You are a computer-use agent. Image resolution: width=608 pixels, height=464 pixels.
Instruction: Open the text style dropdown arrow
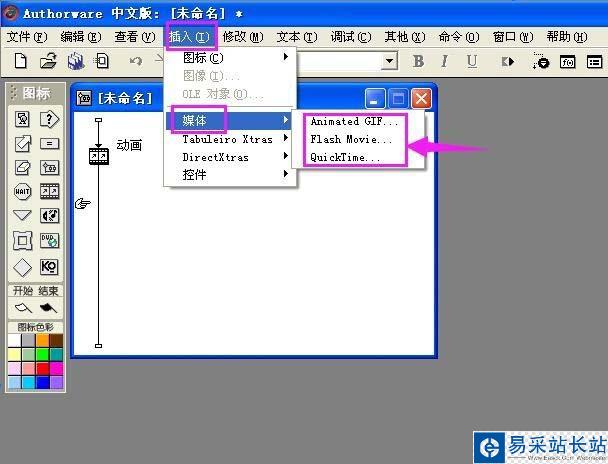[x=390, y=61]
